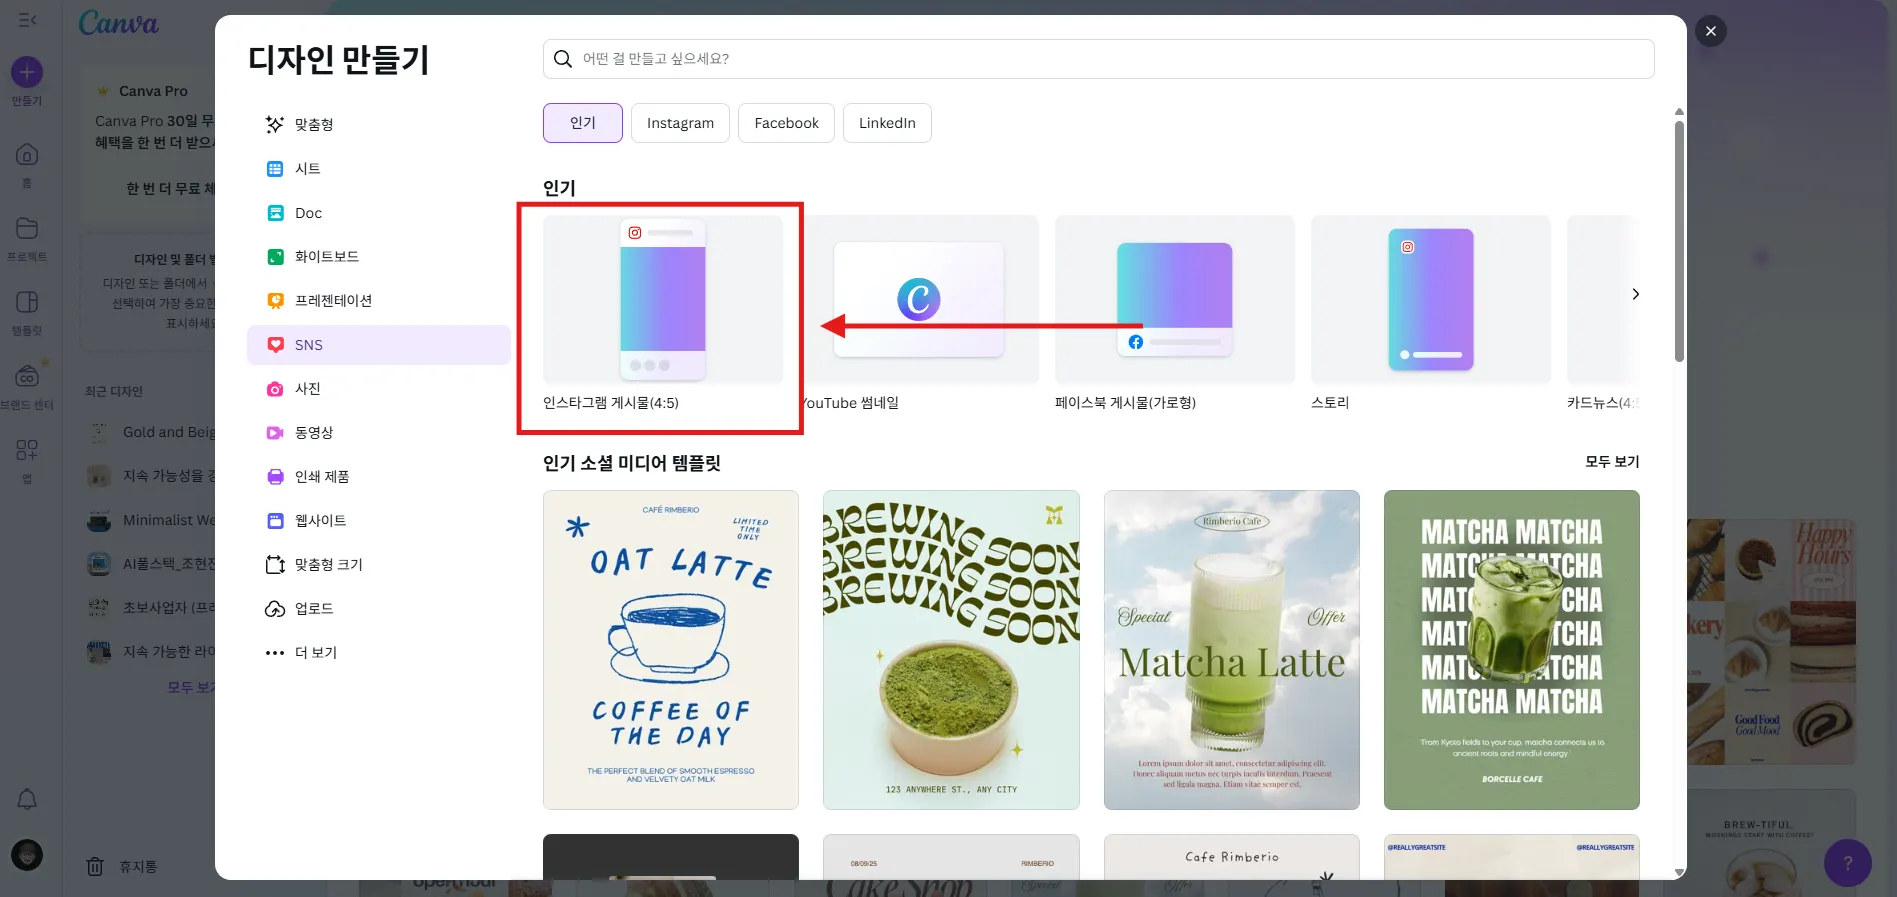Open the SNS category in sidebar

[x=379, y=345]
